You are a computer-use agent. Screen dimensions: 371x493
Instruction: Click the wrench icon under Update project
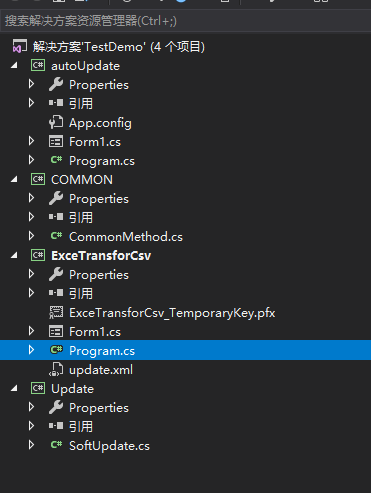pos(56,407)
